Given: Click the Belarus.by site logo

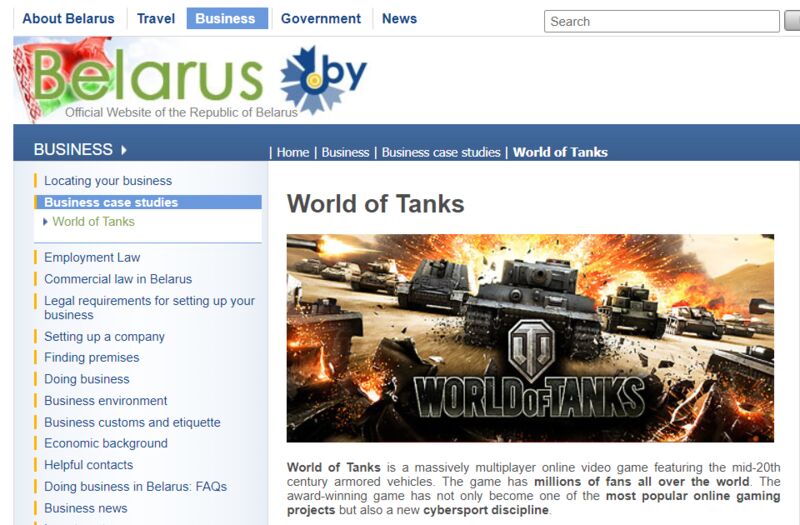Looking at the screenshot, I should tap(190, 80).
